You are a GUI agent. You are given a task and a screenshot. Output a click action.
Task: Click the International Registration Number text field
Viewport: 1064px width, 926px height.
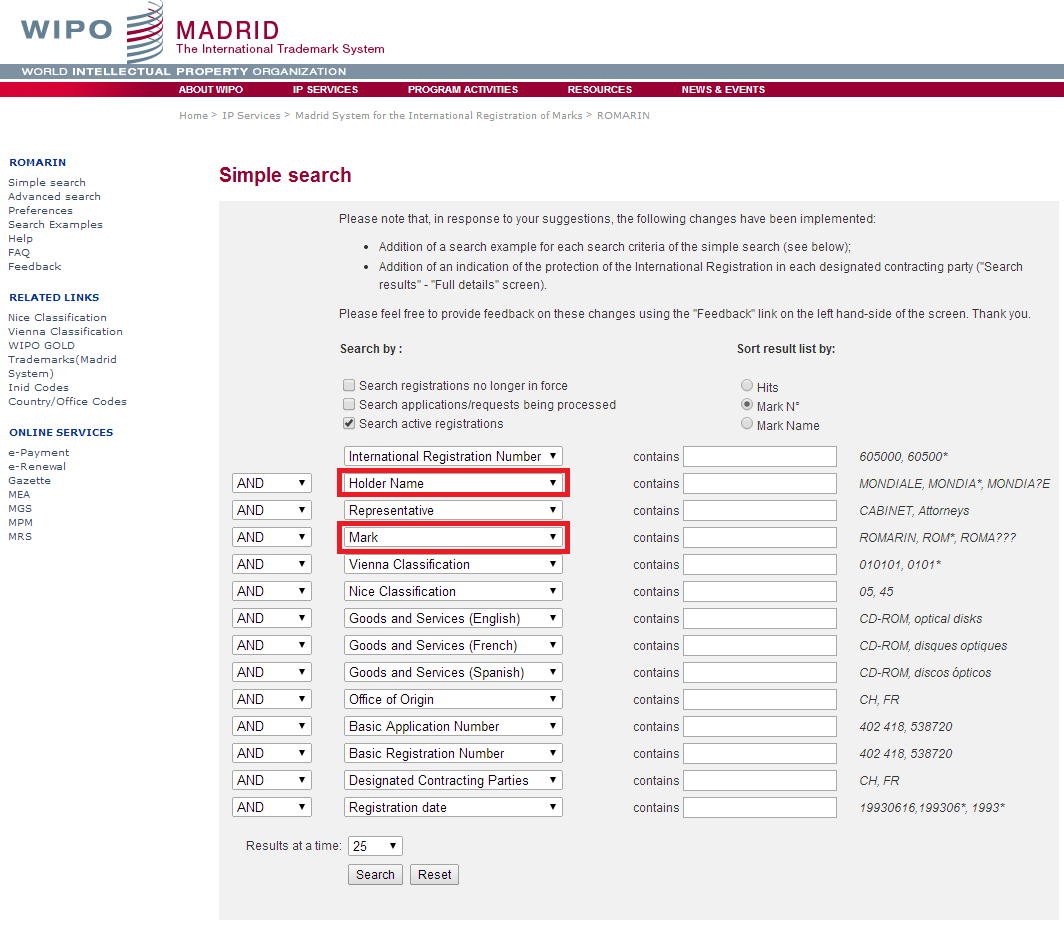click(760, 456)
